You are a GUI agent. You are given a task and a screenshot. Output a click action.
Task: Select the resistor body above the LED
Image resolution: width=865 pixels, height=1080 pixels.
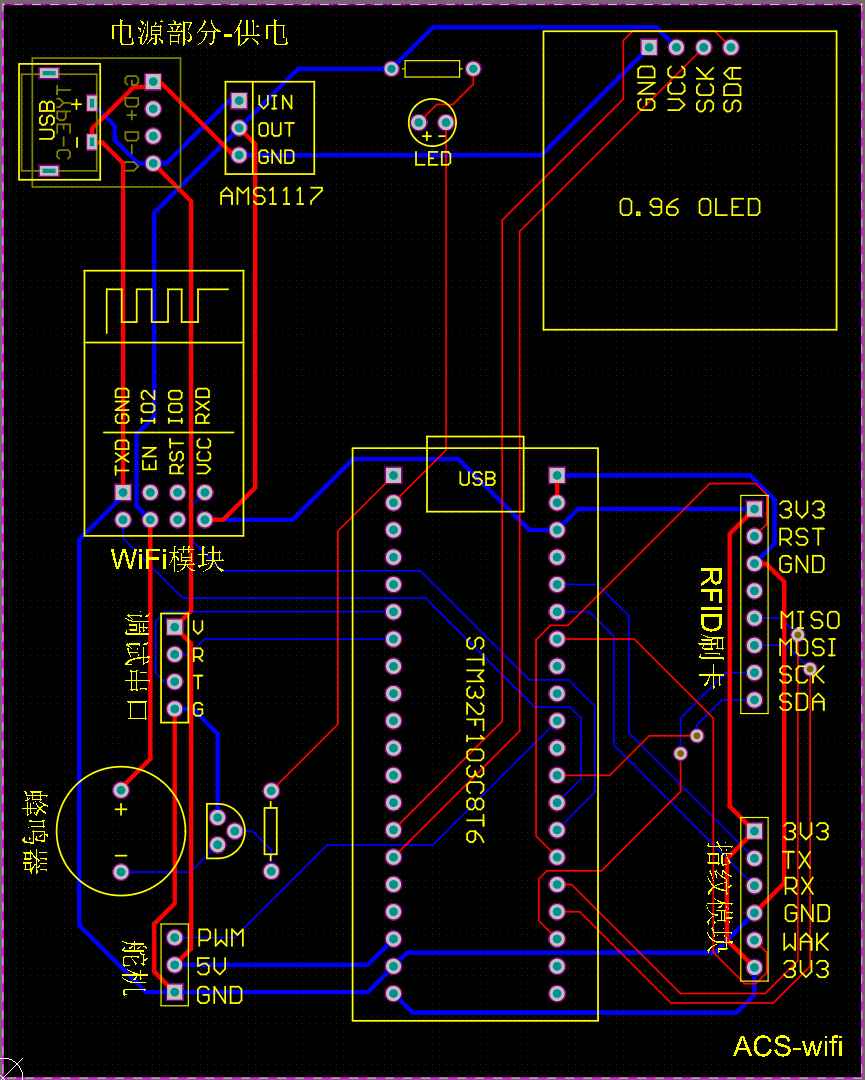(x=432, y=69)
